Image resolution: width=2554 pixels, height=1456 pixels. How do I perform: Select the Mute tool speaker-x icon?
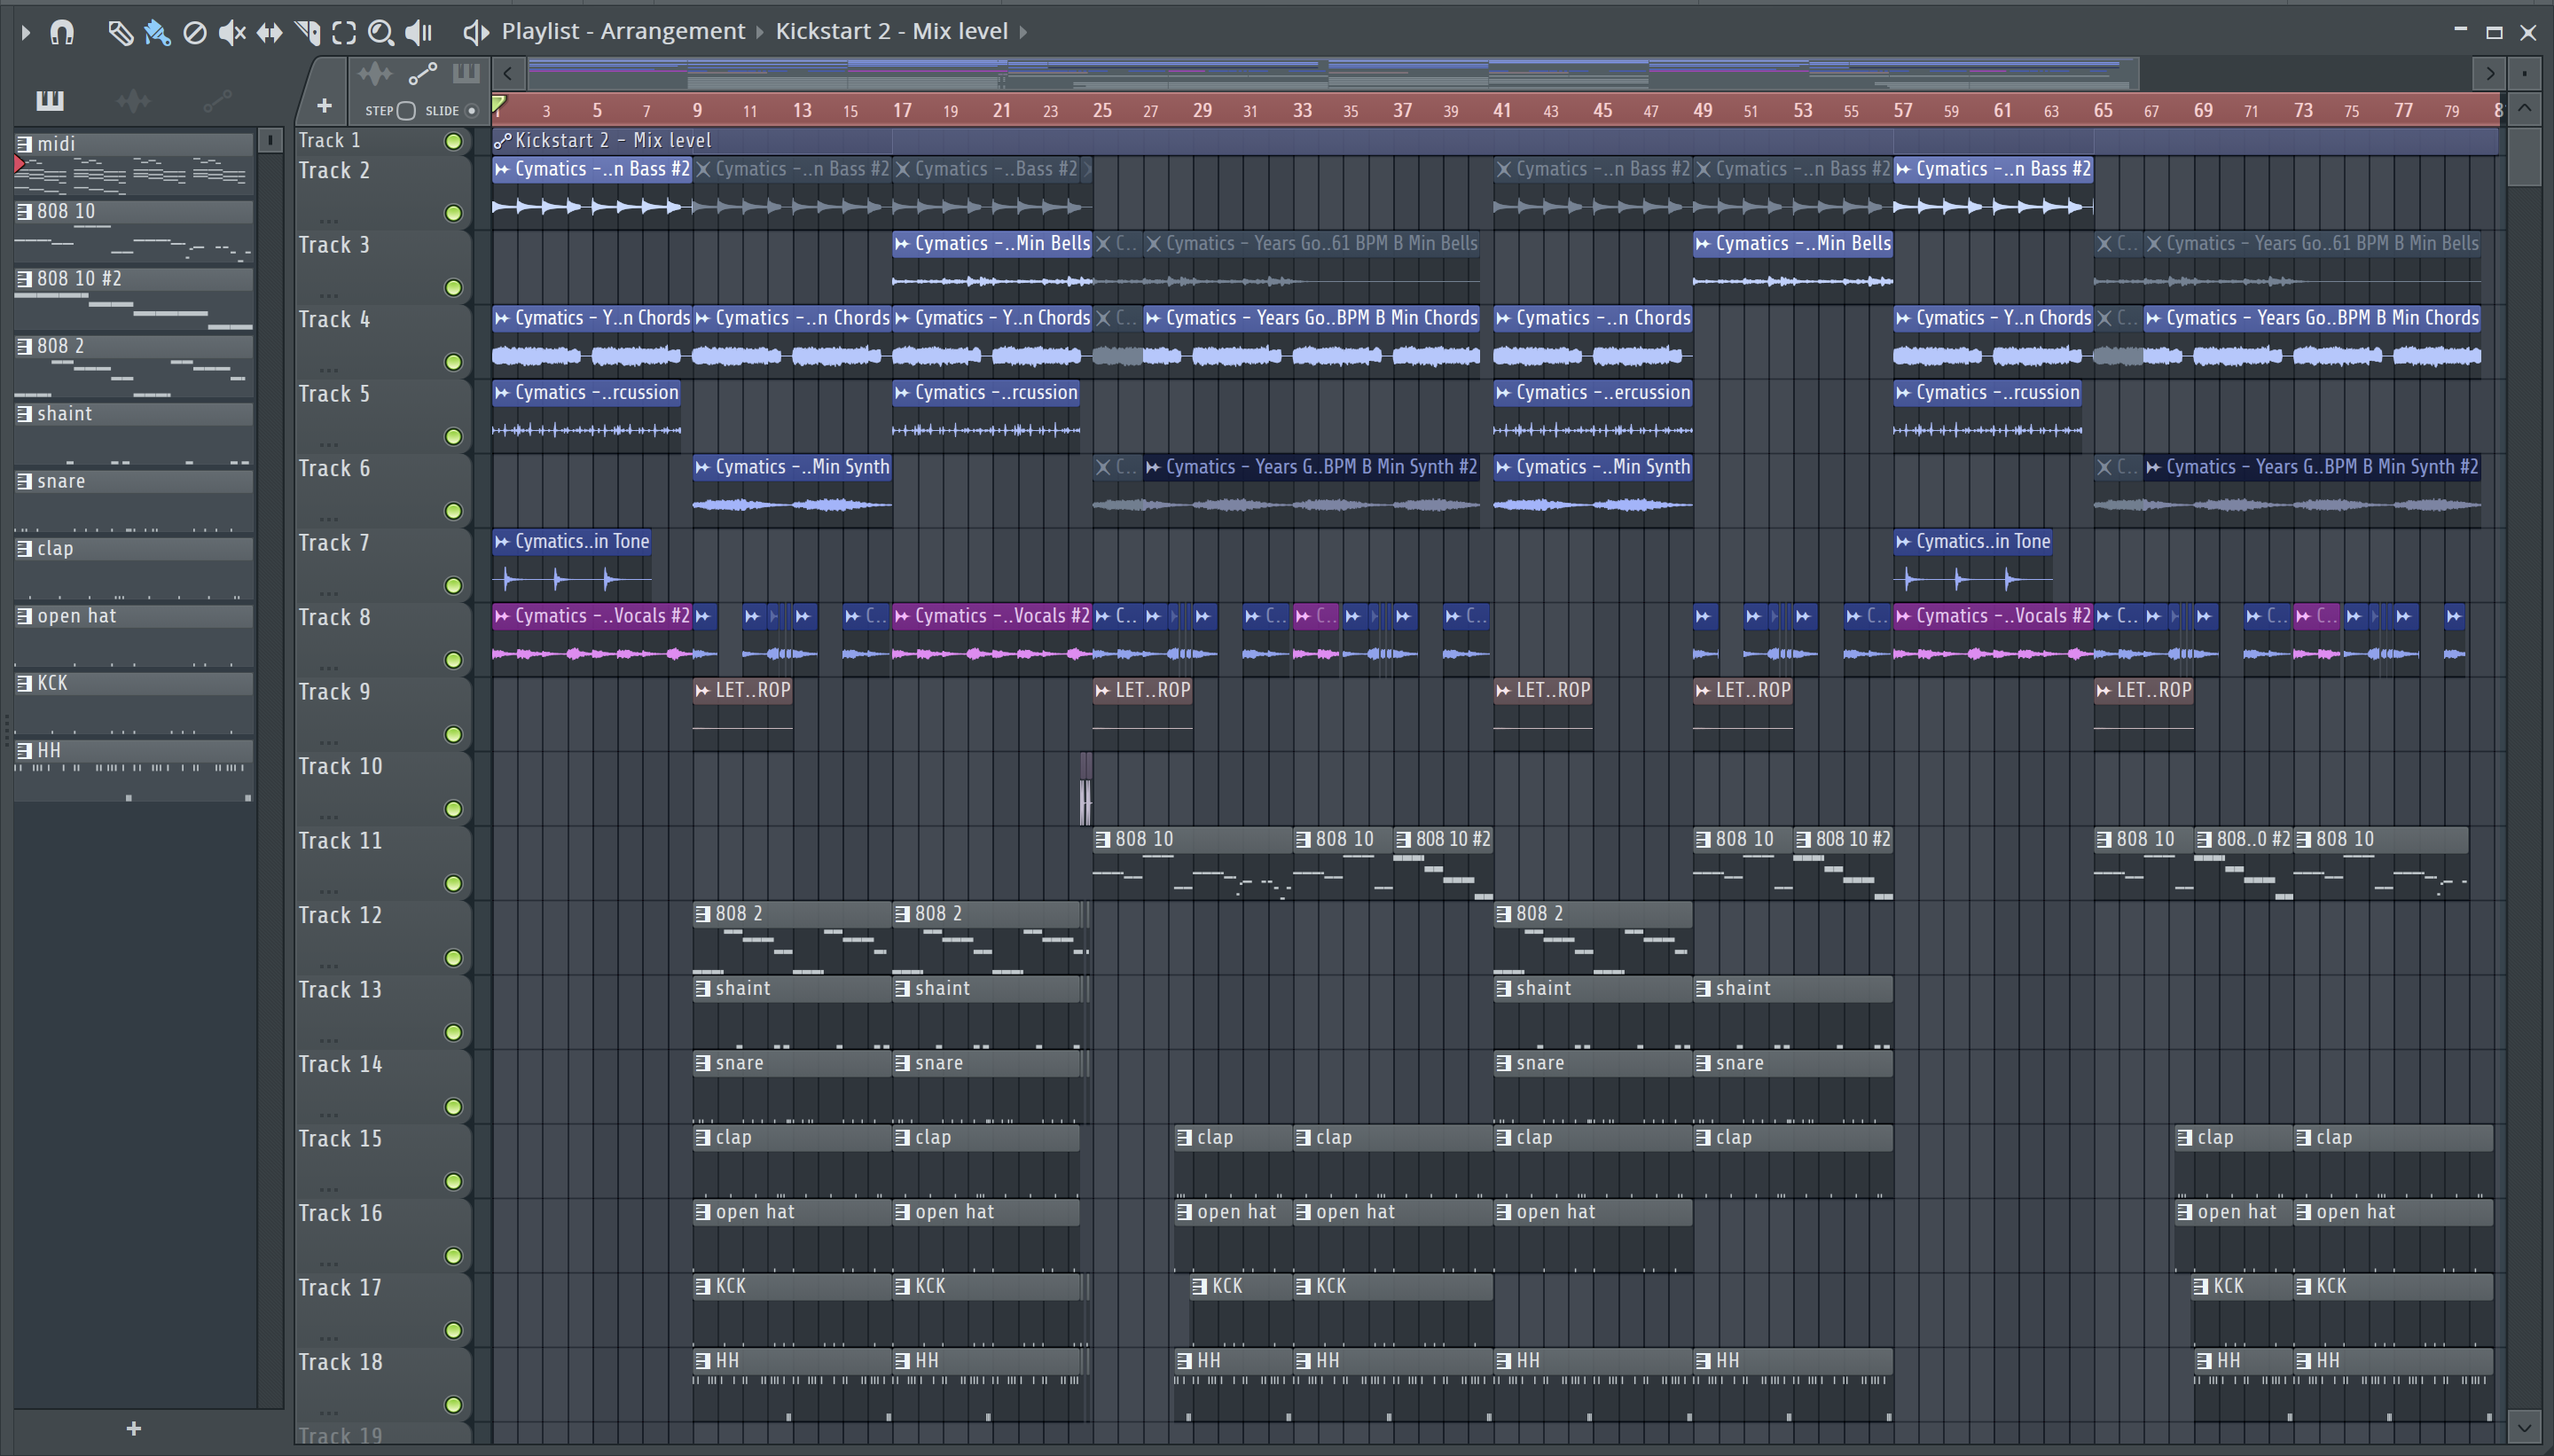click(232, 32)
